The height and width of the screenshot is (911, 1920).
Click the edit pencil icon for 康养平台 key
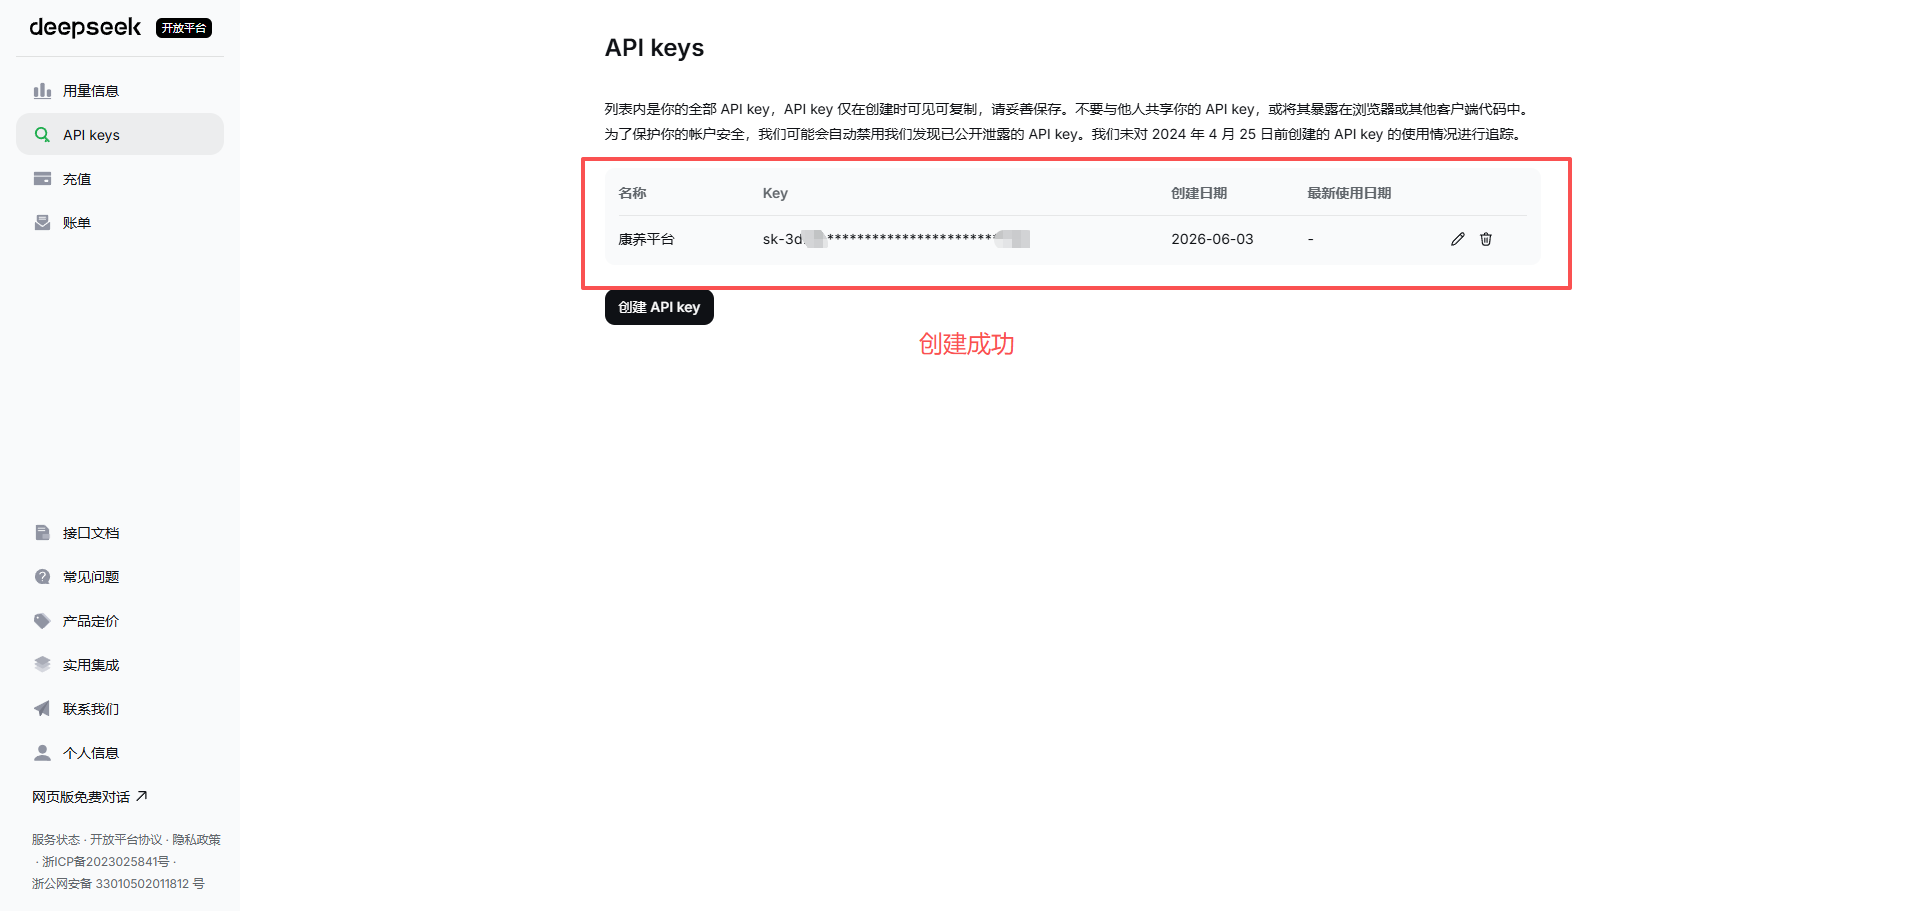[1458, 239]
